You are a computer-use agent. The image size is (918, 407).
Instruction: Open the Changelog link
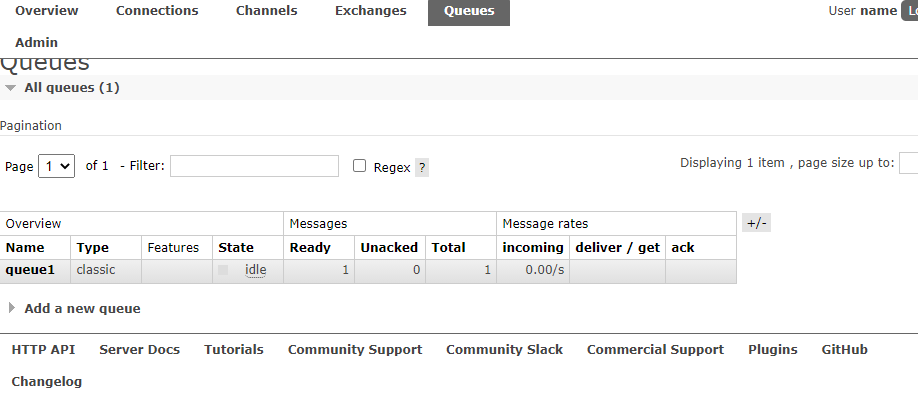click(47, 382)
